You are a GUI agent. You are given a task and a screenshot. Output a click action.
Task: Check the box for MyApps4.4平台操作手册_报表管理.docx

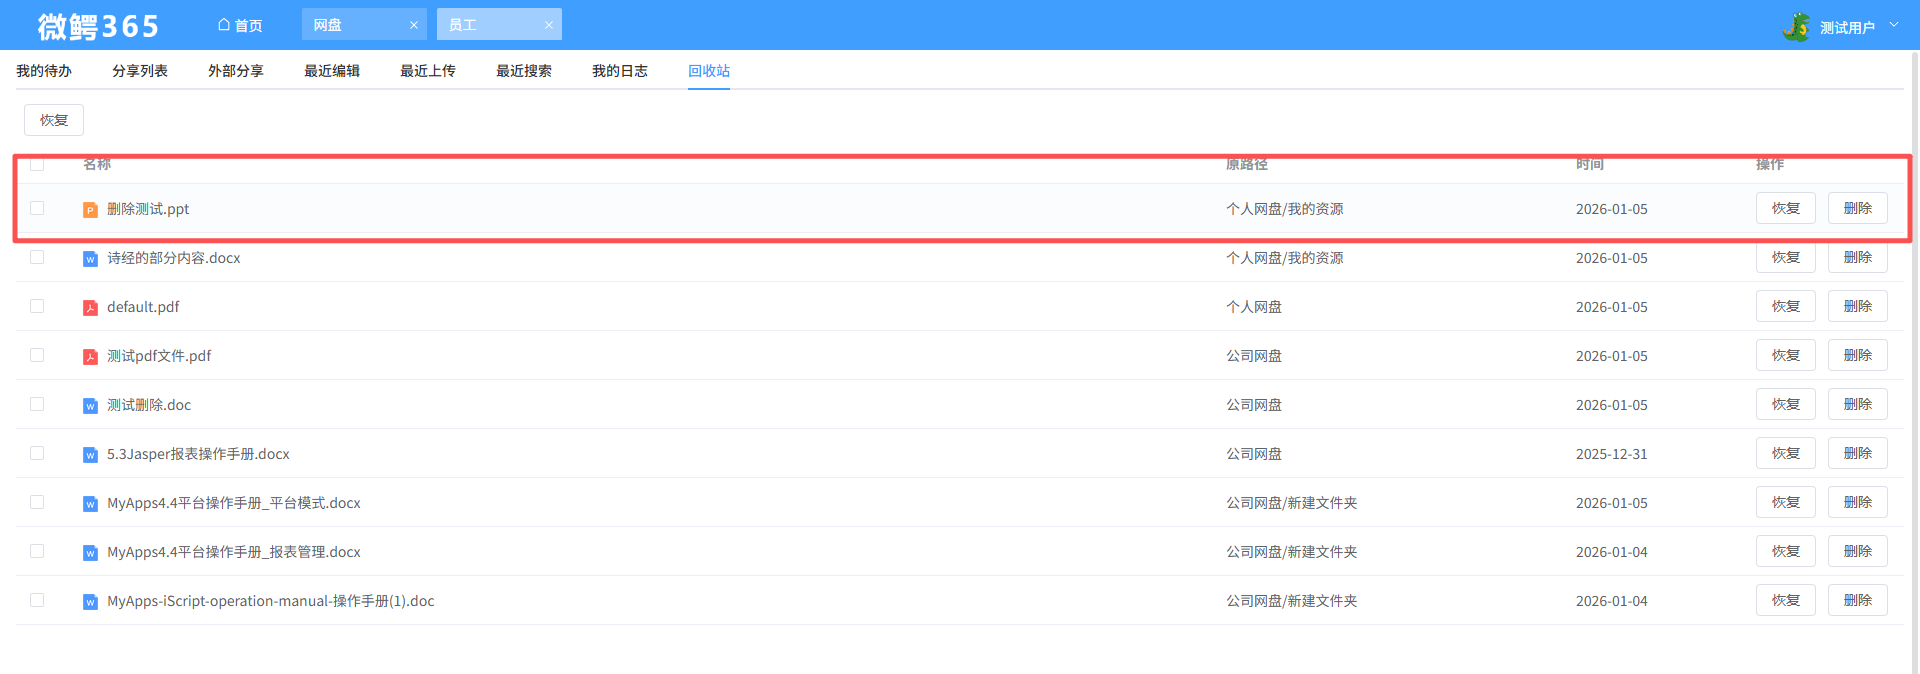pyautogui.click(x=37, y=551)
